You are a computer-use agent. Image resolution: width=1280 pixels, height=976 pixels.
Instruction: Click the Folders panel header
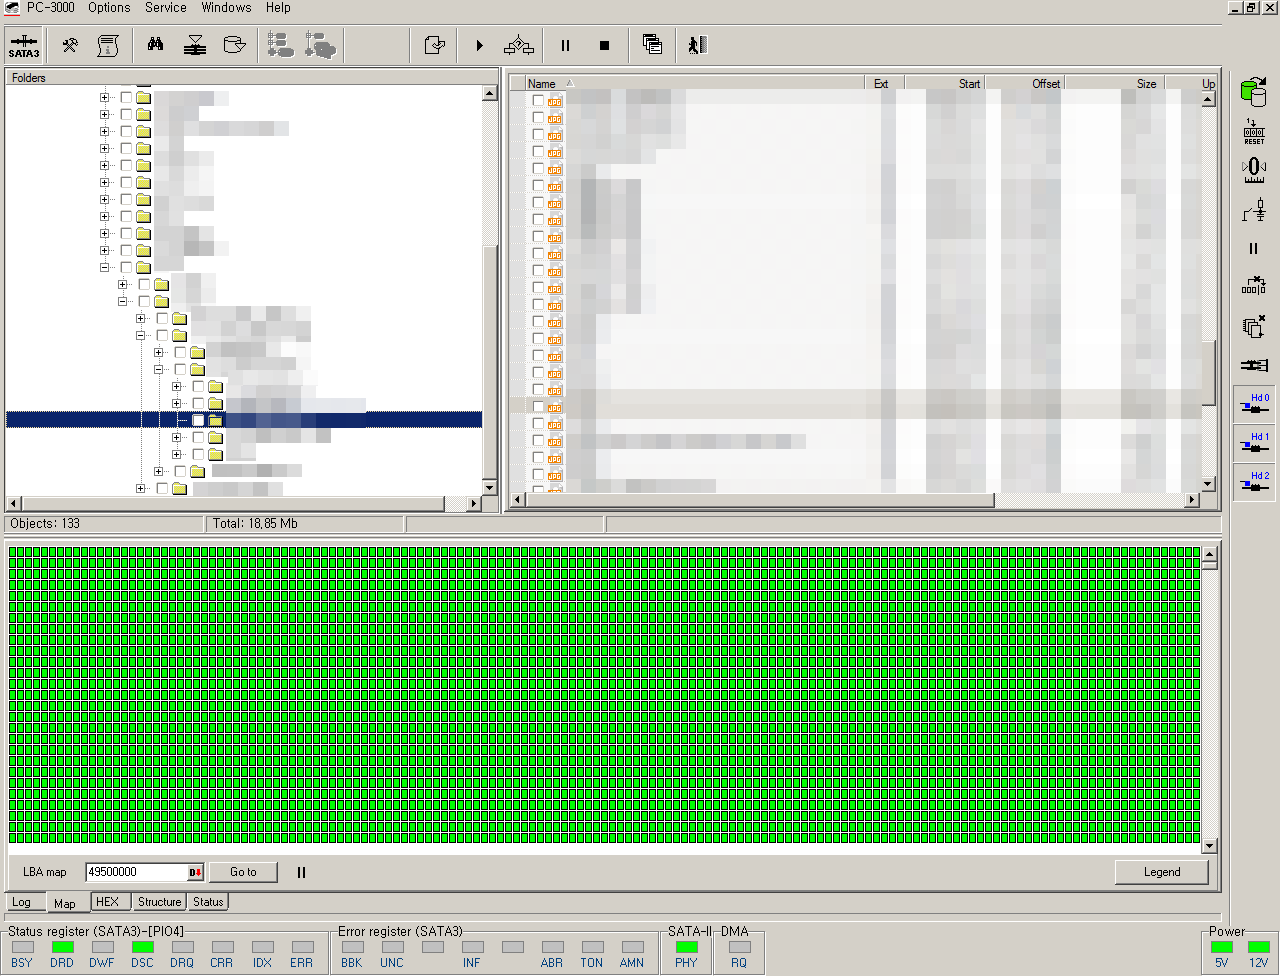pos(250,77)
